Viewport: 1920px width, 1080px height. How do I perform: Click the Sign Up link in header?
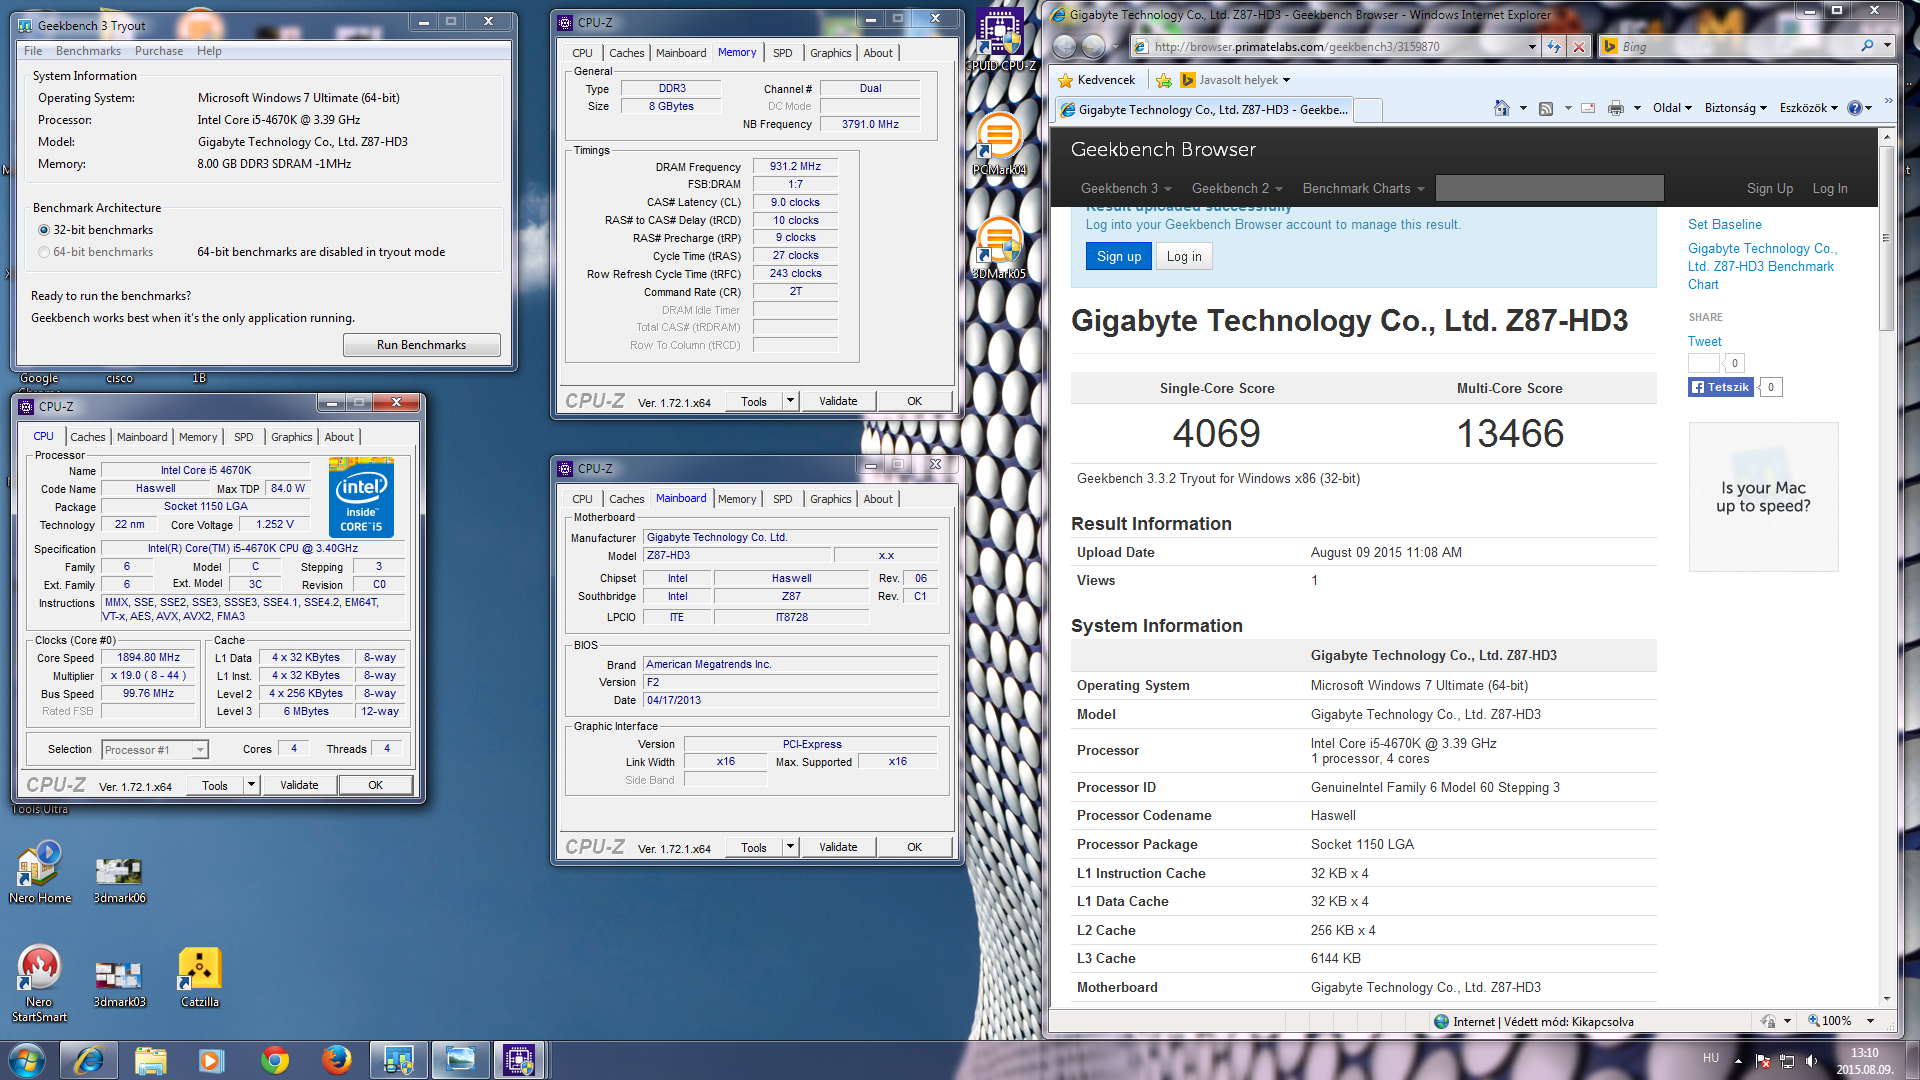(1769, 188)
